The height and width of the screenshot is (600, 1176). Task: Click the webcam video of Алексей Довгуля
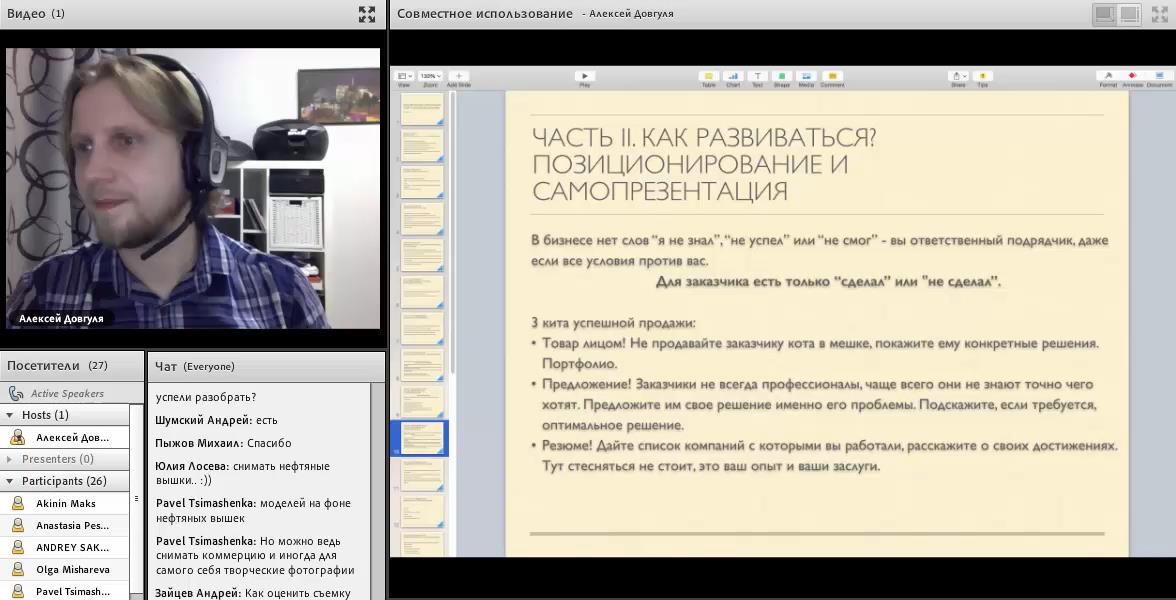pos(193,188)
